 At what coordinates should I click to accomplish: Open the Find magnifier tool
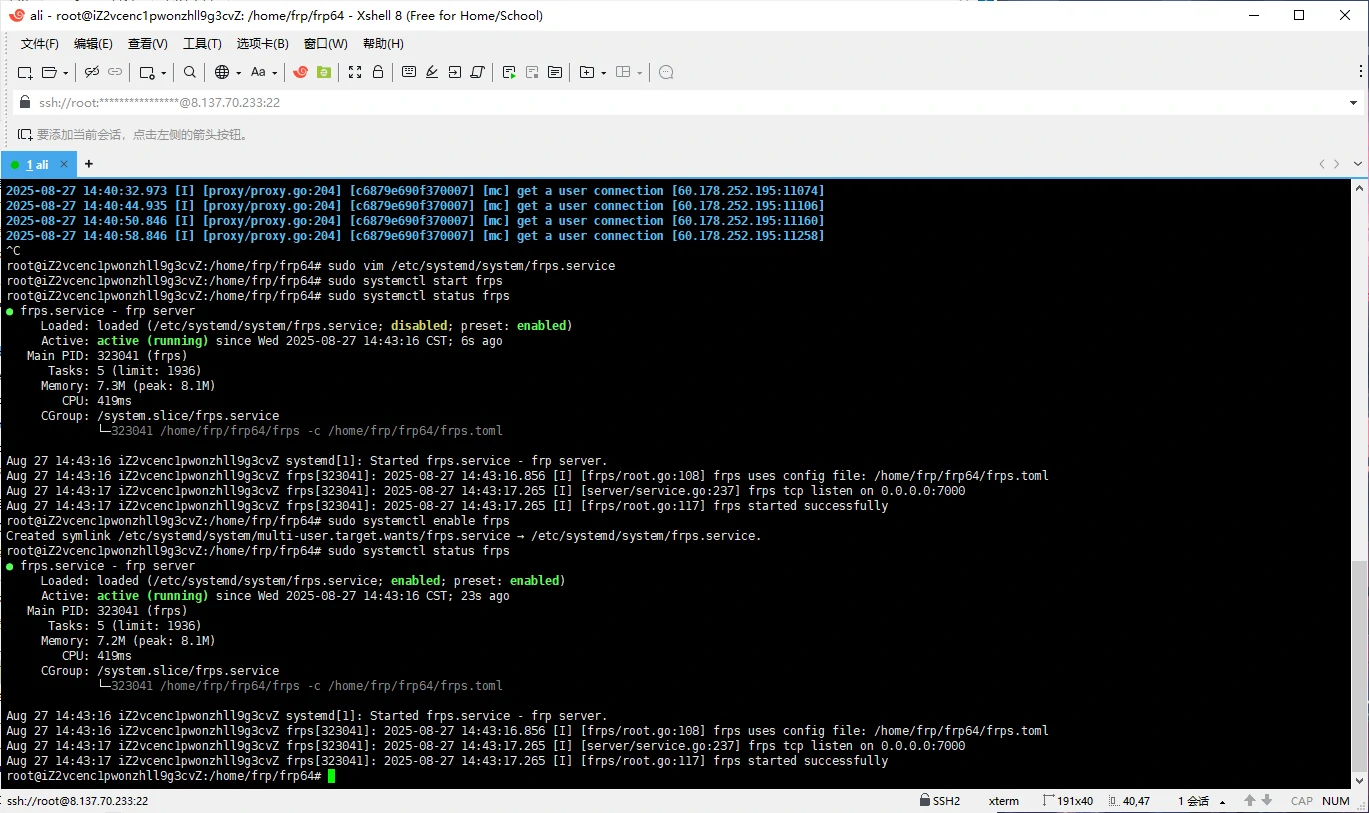[189, 72]
